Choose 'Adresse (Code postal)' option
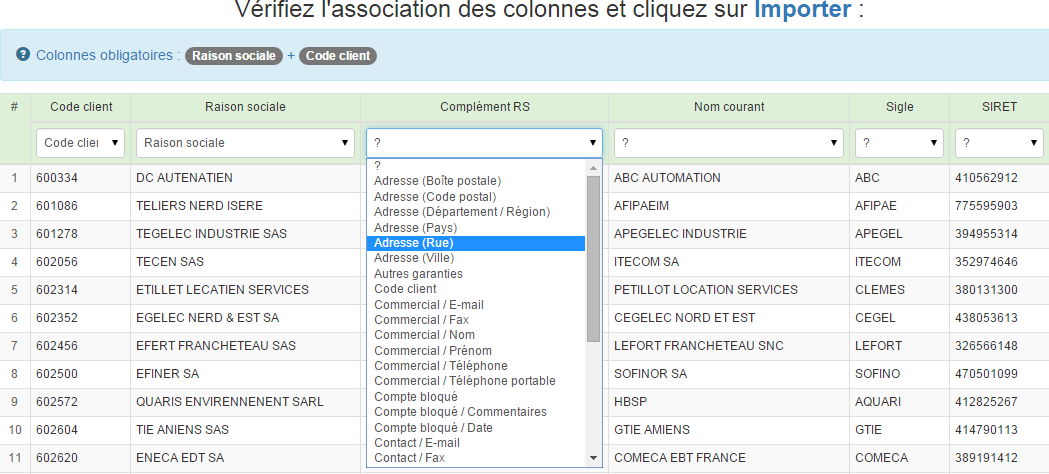 (x=435, y=196)
